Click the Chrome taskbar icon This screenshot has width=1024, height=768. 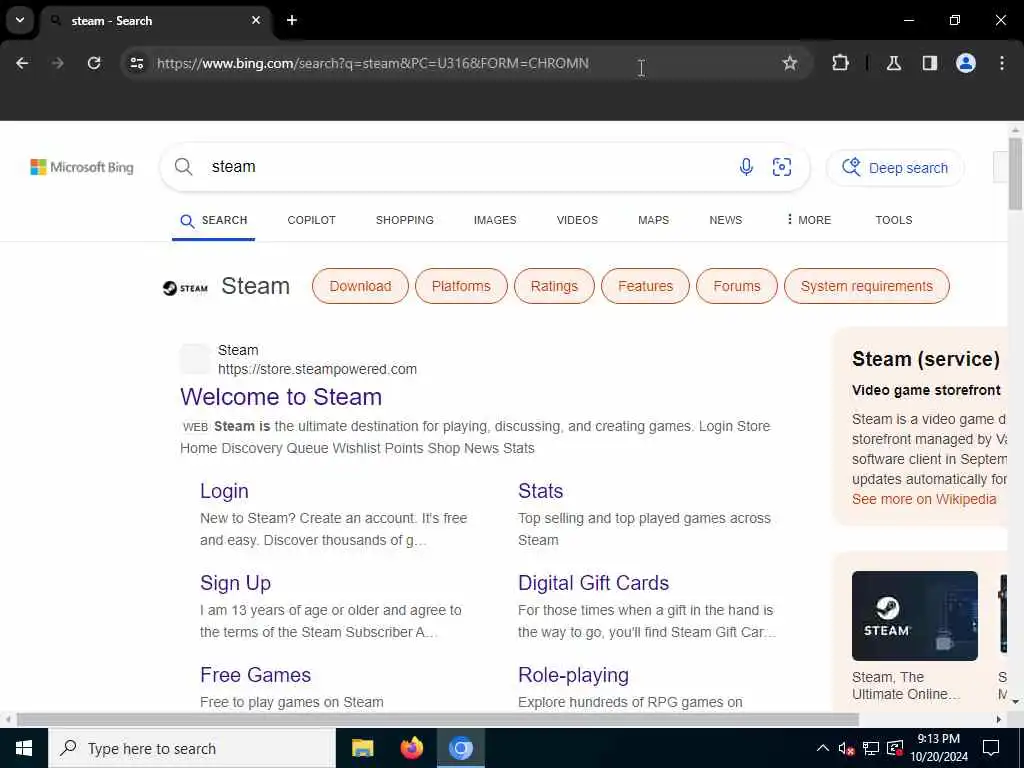460,748
